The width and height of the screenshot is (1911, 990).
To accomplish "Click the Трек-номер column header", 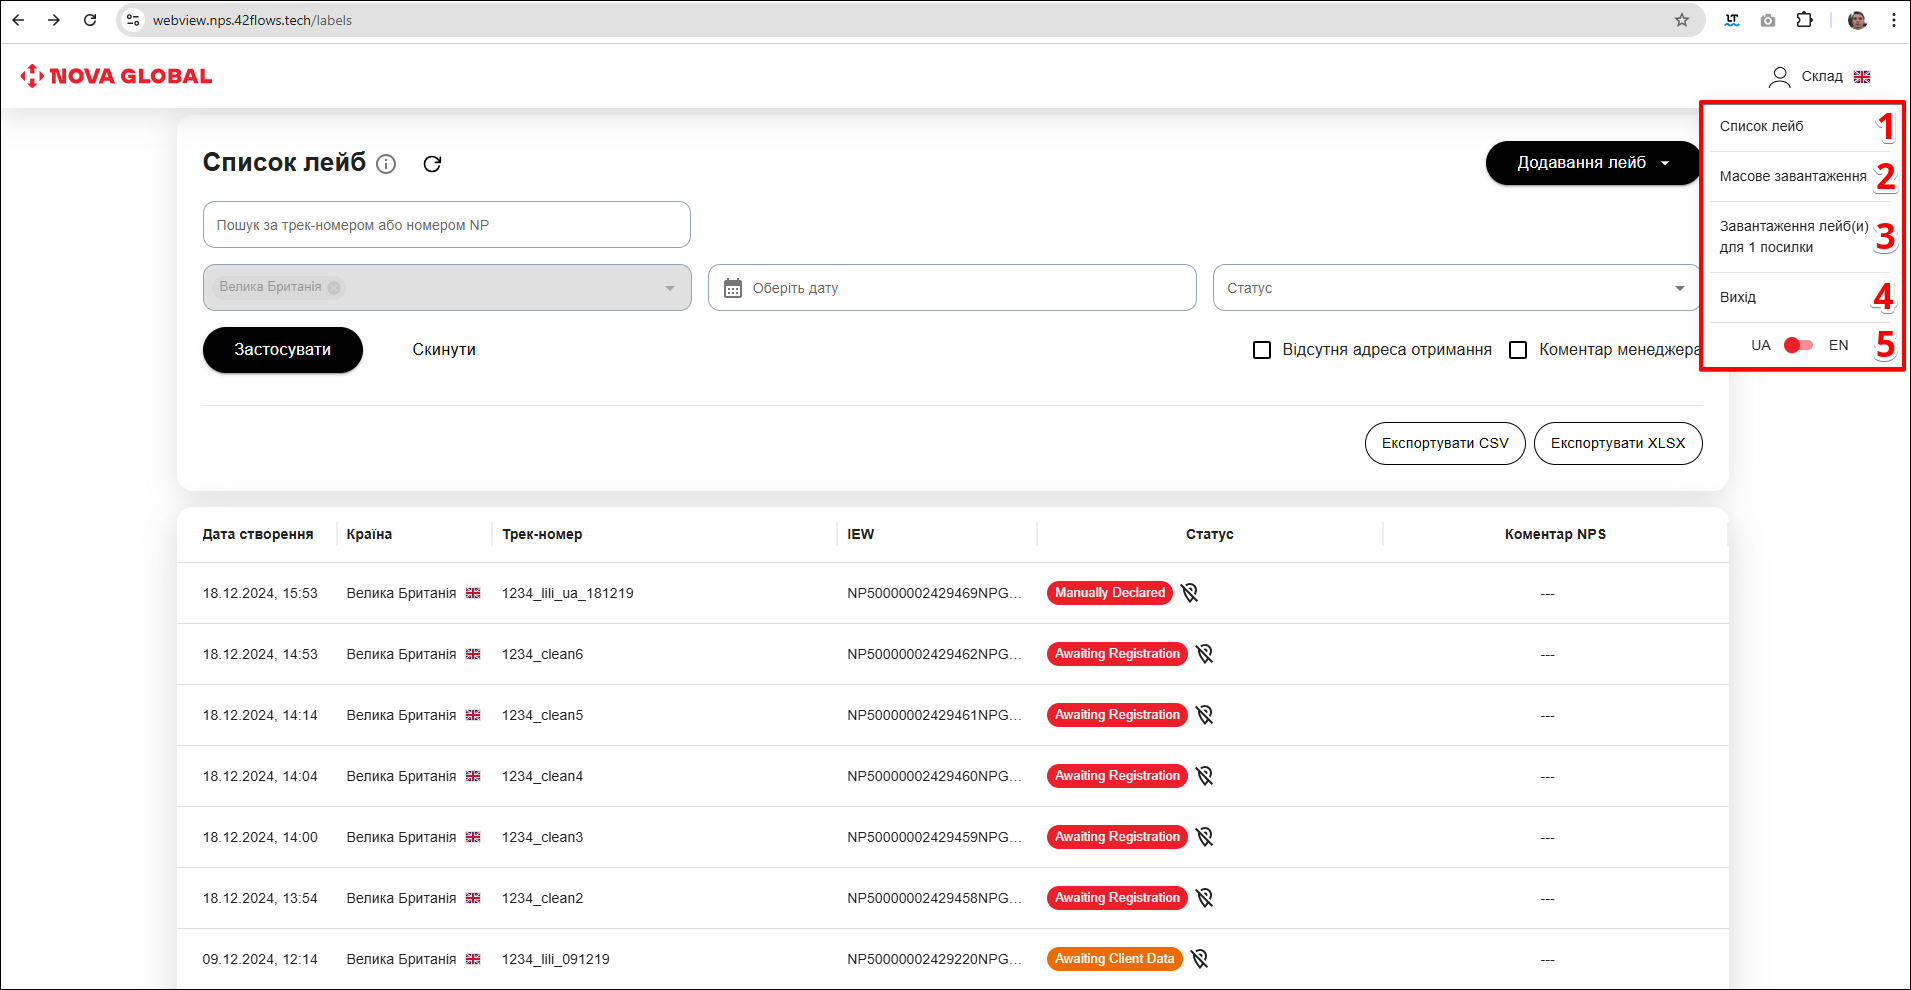I will pos(542,534).
